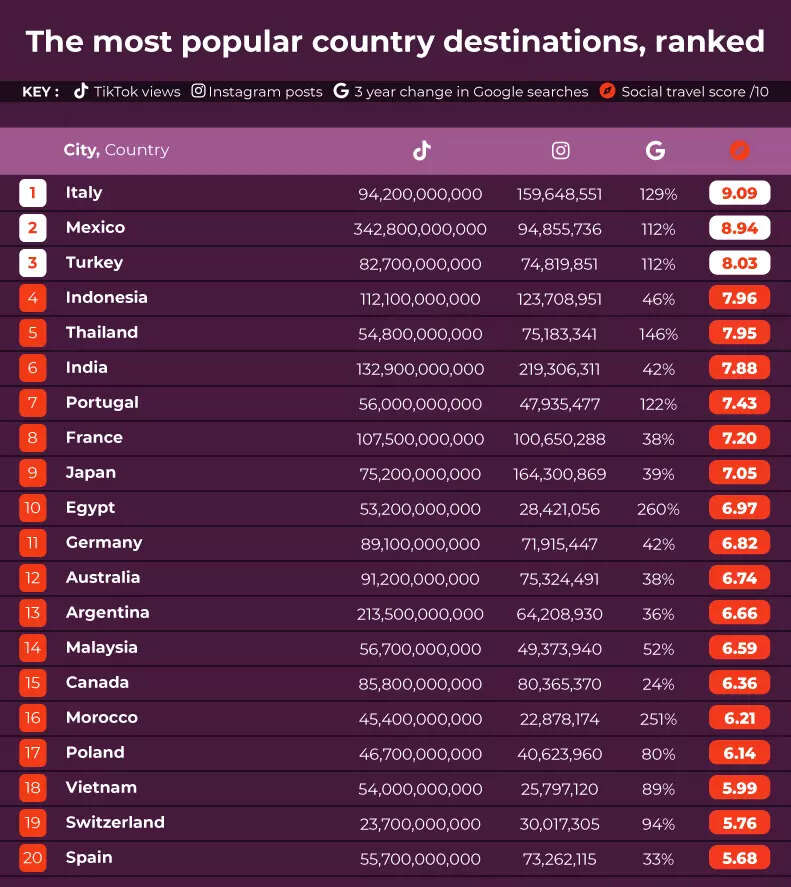This screenshot has height=887, width=791.
Task: Click Turkey's 8.03 score badge
Action: coord(739,263)
